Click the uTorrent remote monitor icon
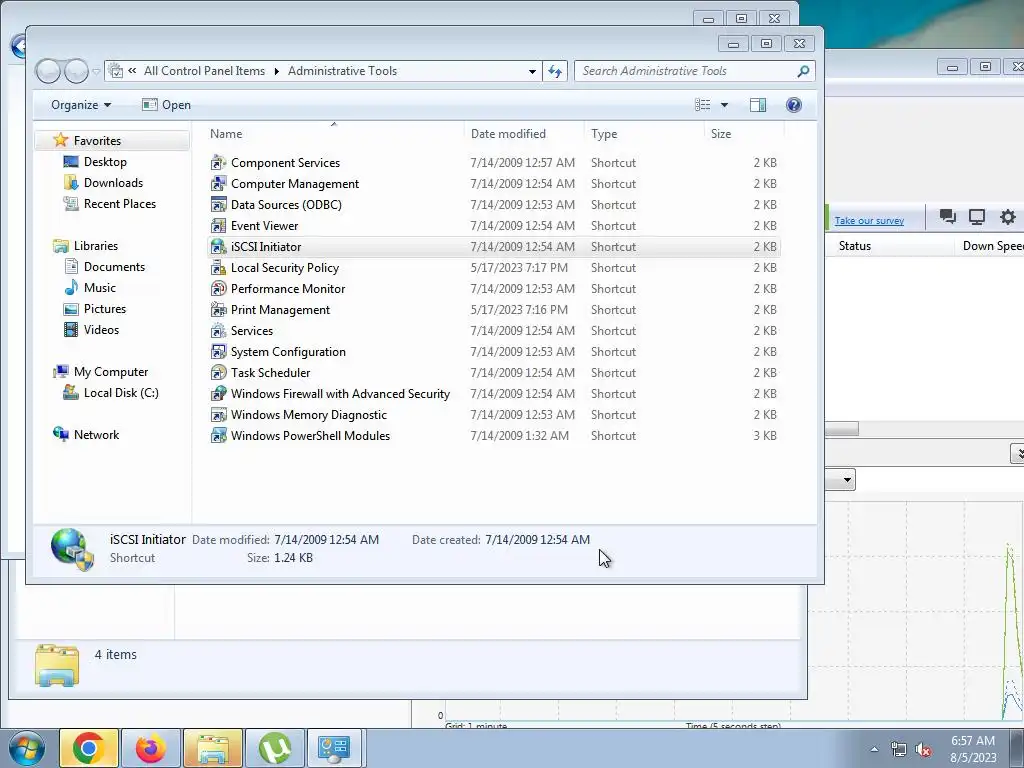 977,217
